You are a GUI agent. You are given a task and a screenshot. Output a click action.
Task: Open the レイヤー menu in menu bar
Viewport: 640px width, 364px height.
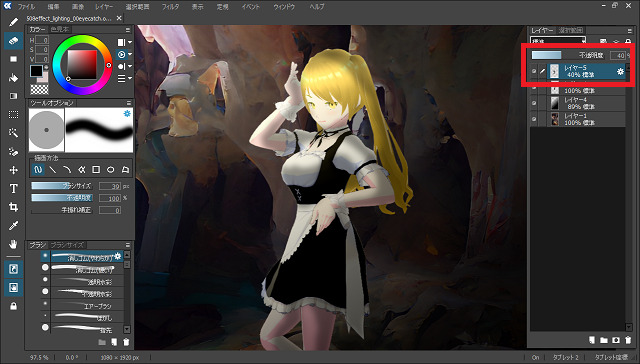(x=104, y=7)
